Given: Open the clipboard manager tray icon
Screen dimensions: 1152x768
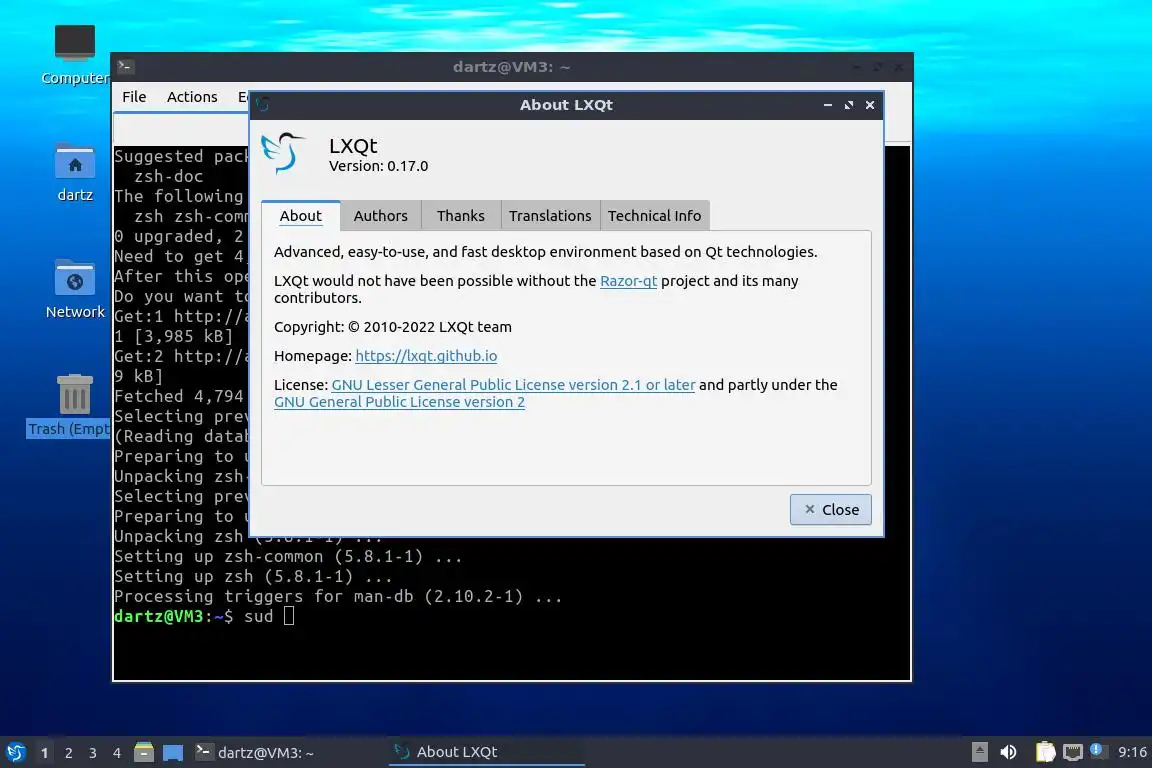Looking at the screenshot, I should click(x=1045, y=752).
